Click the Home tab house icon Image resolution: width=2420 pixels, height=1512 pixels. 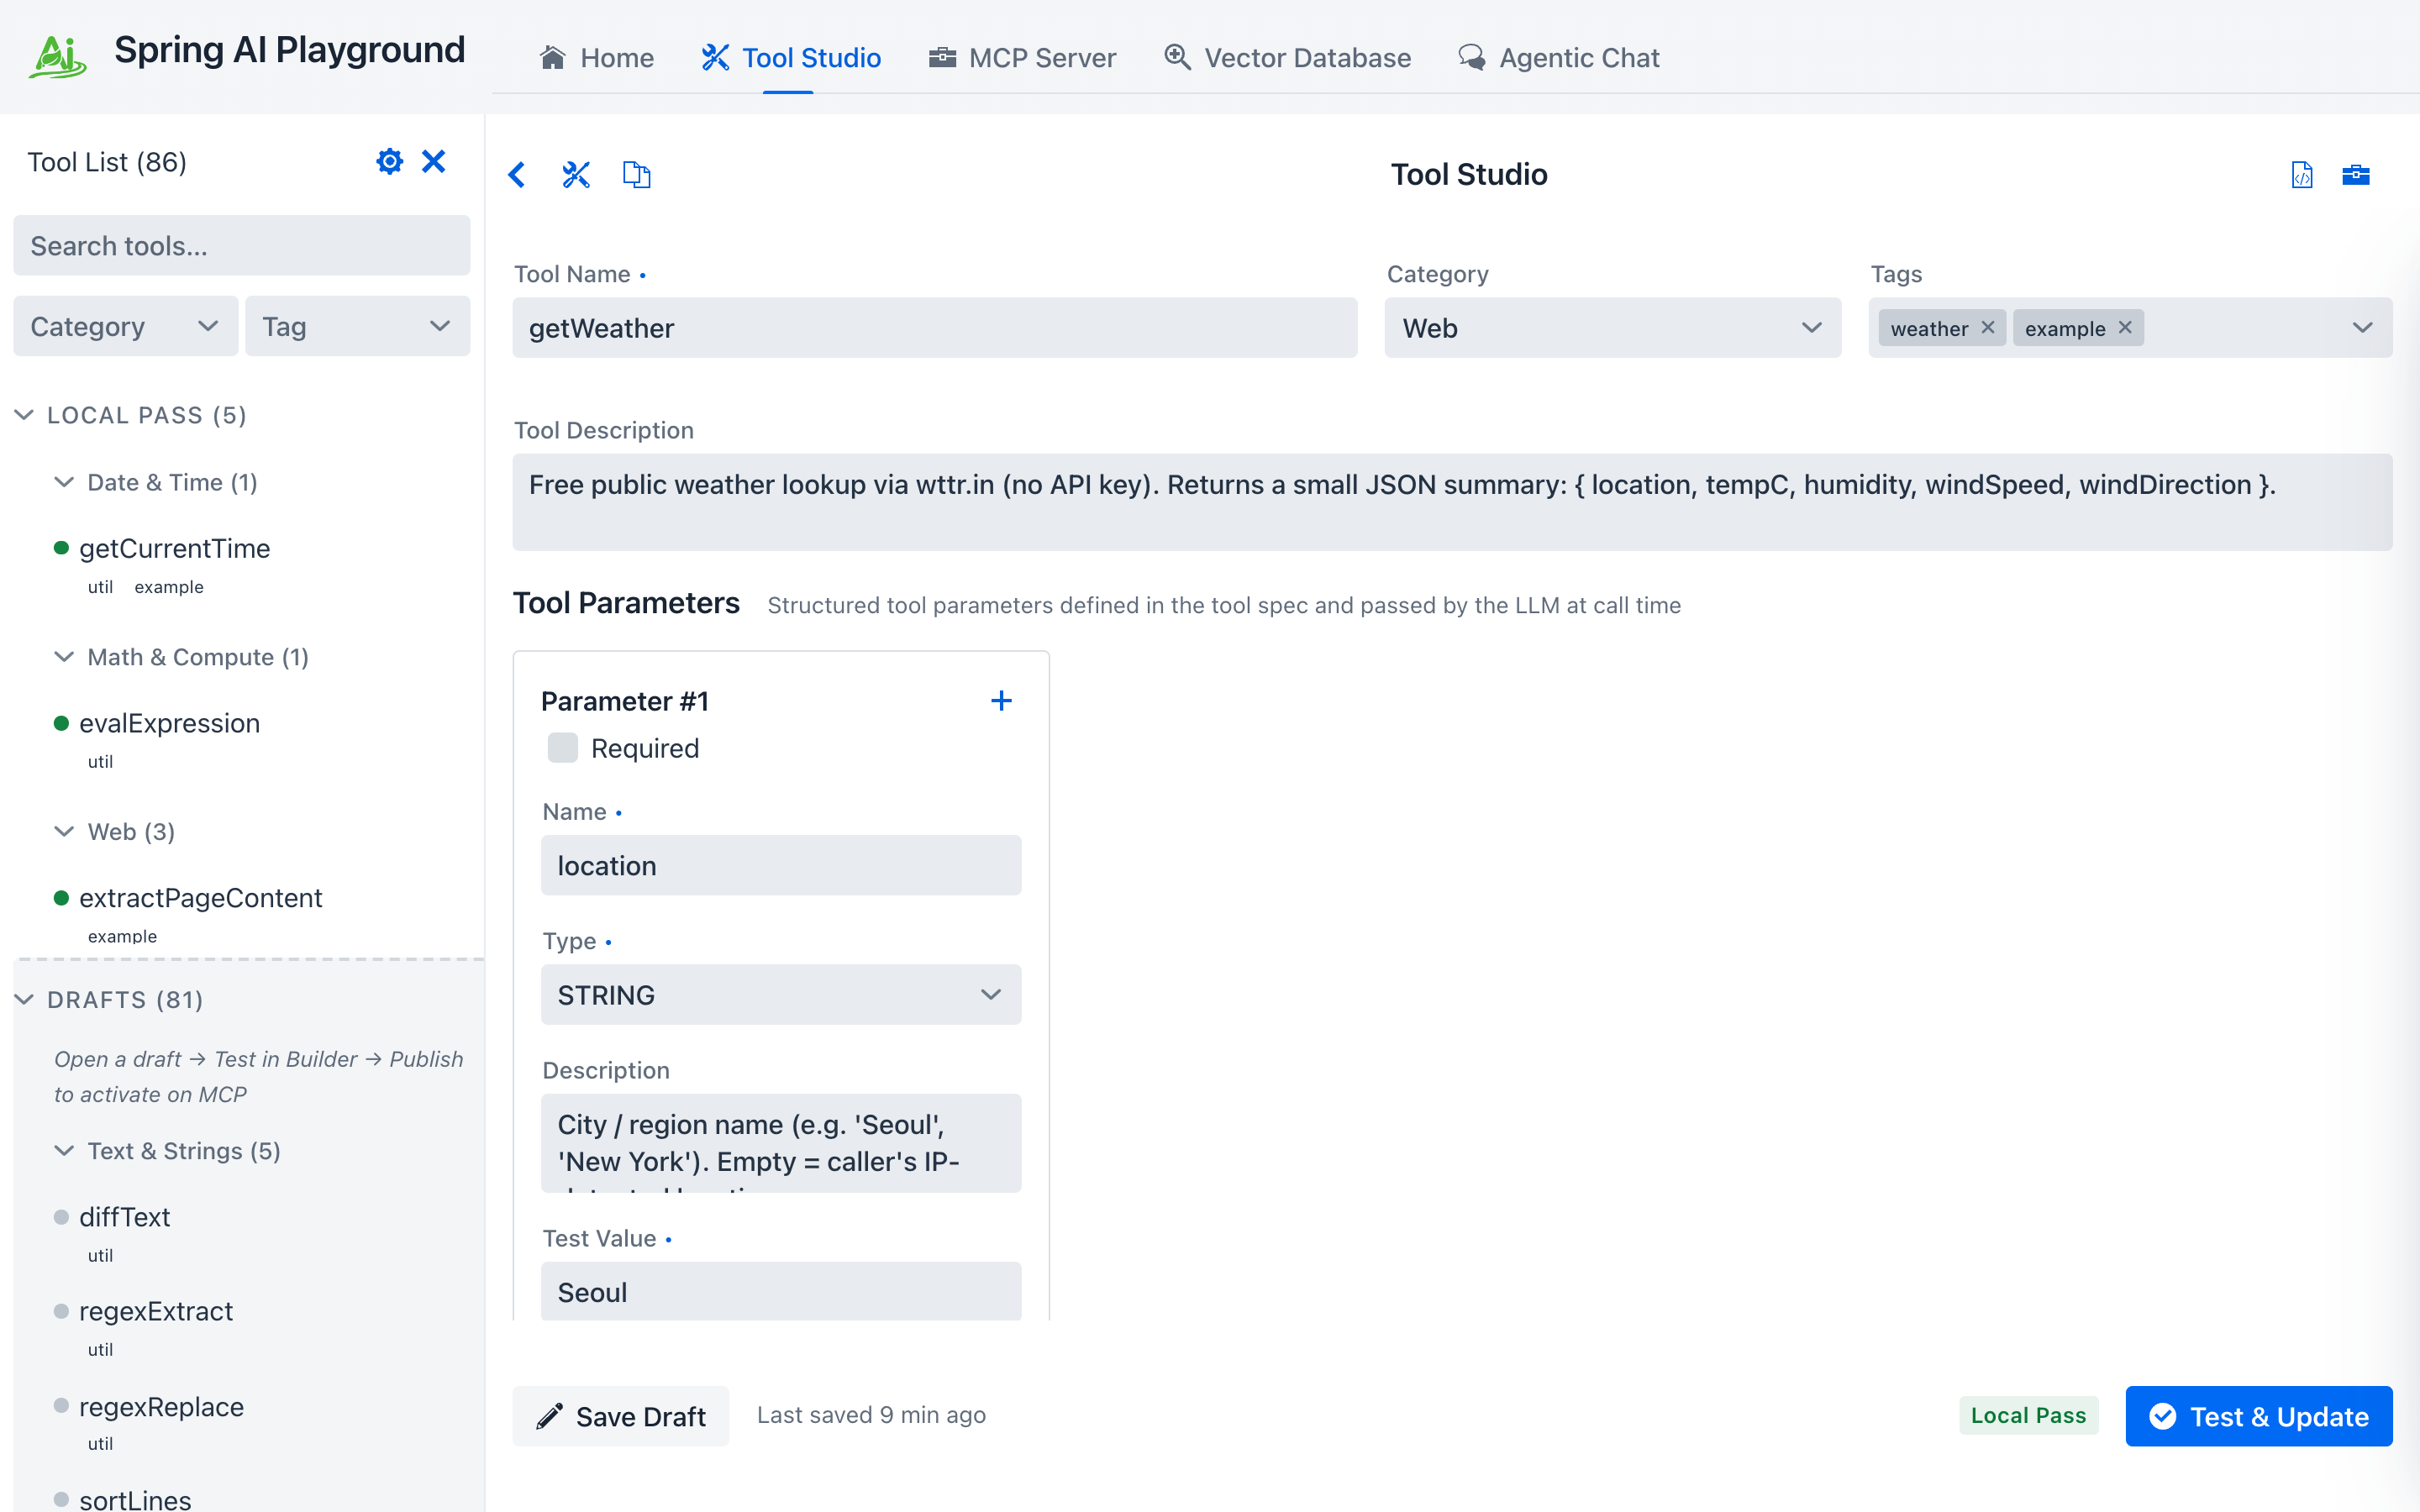point(552,57)
